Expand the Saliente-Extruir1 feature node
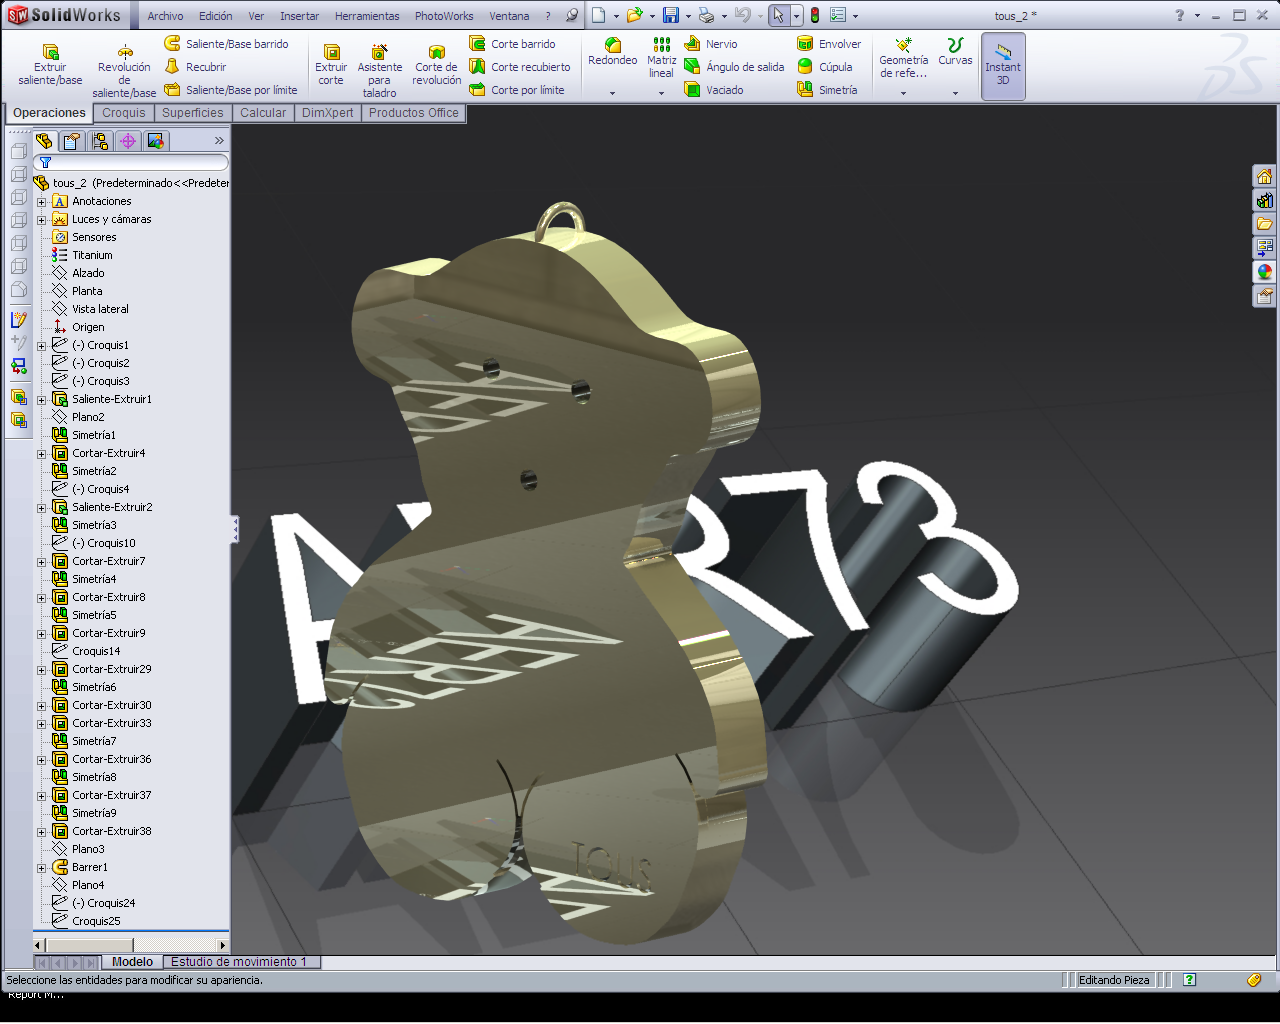1280x1024 pixels. coord(42,400)
